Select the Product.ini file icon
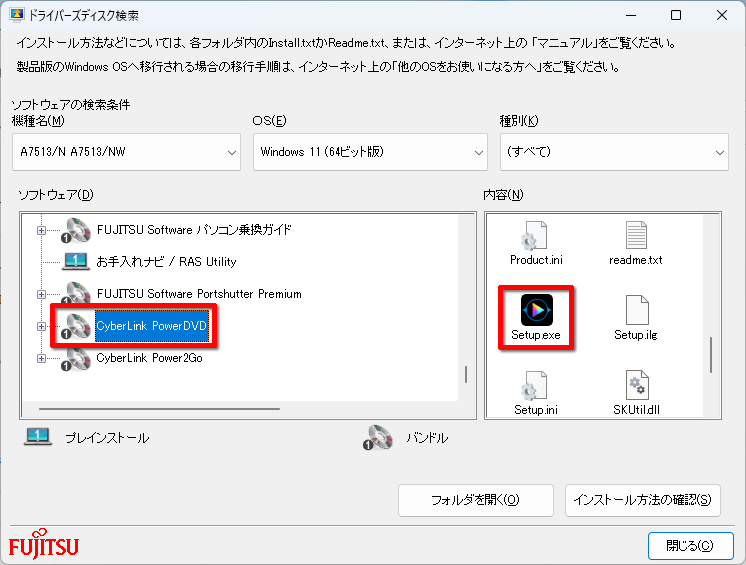 click(x=537, y=236)
